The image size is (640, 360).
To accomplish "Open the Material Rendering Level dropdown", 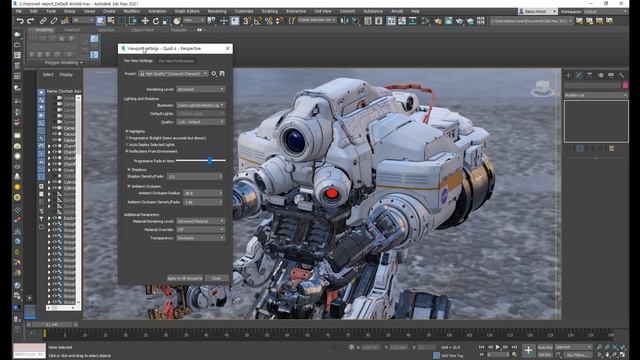I will tap(200, 221).
